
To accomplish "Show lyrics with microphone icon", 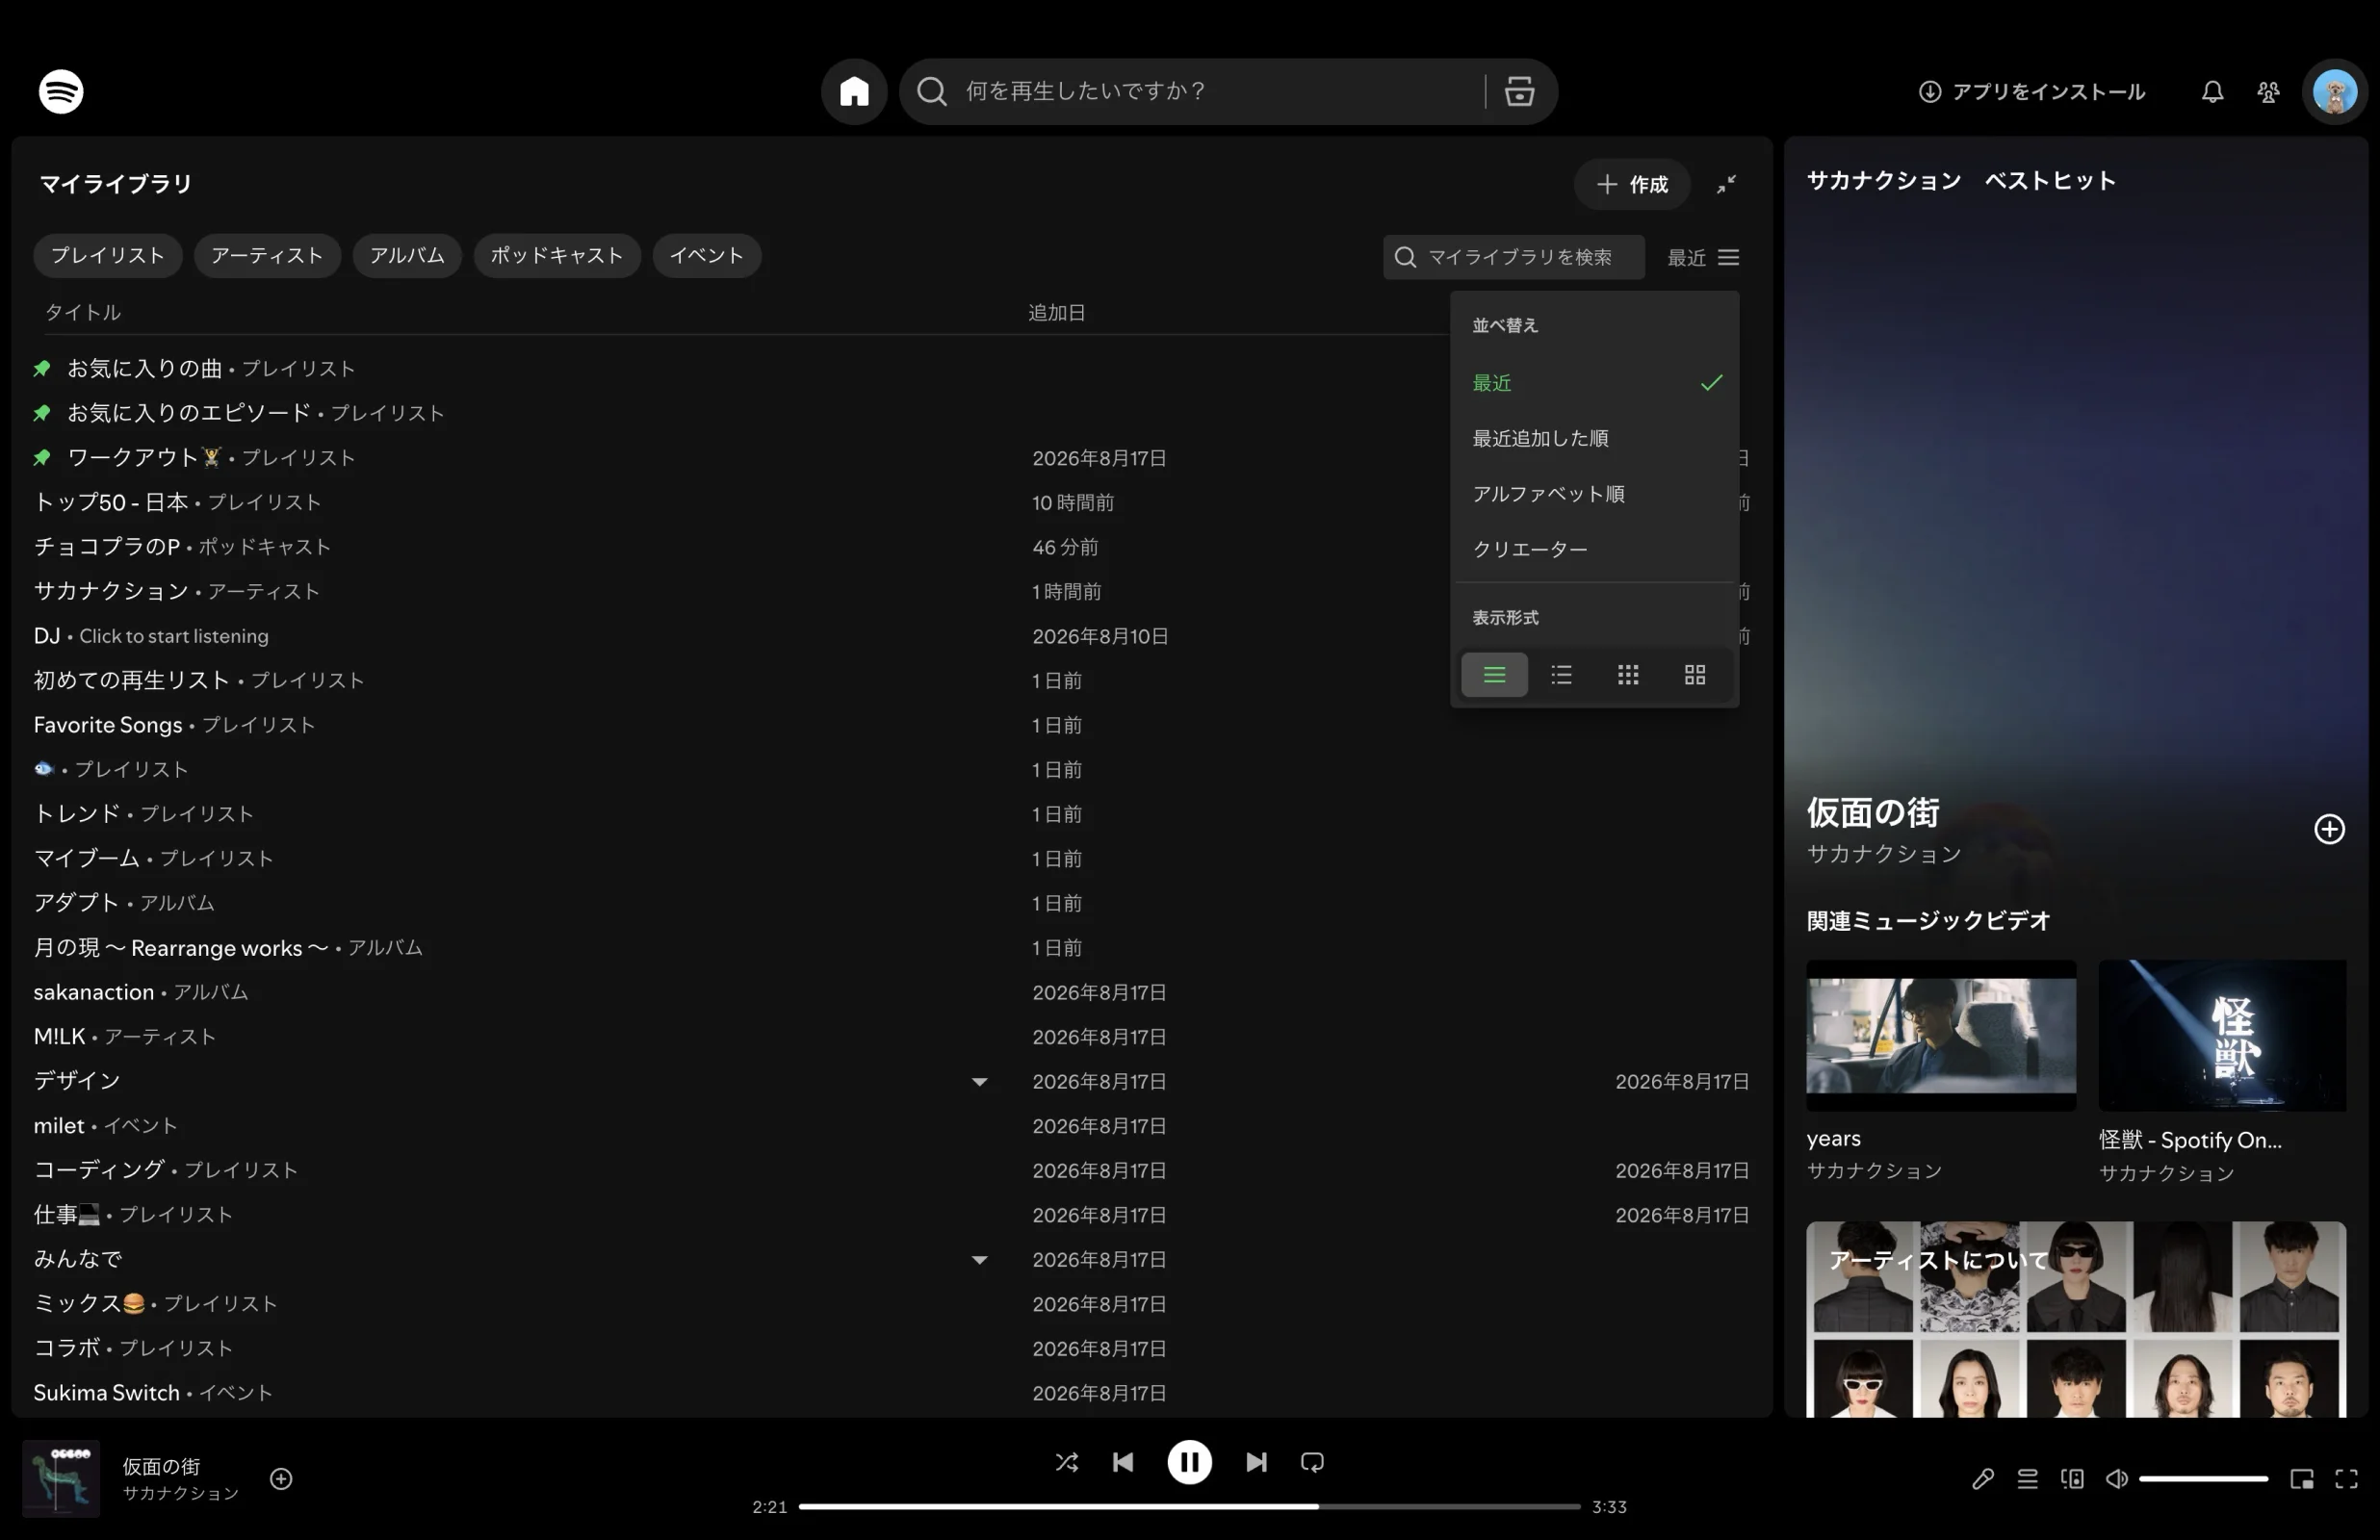I will pyautogui.click(x=1982, y=1478).
